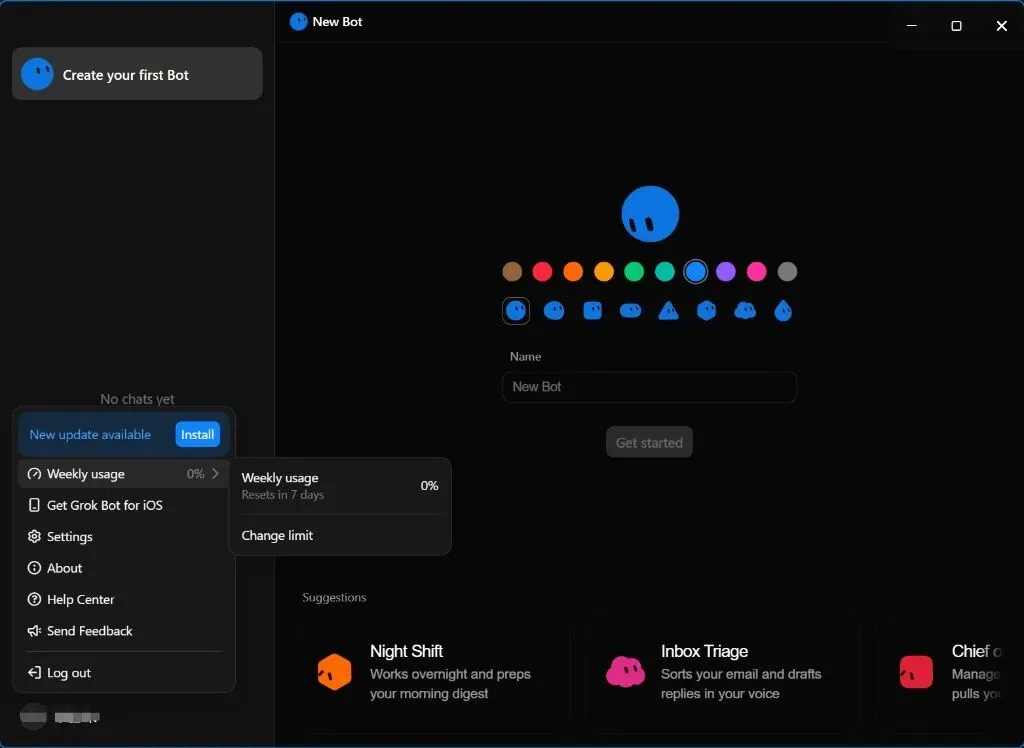Select the cloud bot shape
Screen dimensions: 1024x748
(x=745, y=310)
